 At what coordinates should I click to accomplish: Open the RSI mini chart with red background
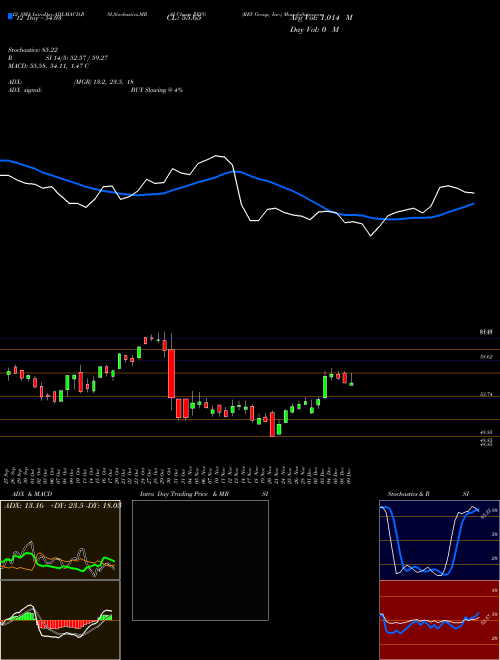click(x=439, y=620)
